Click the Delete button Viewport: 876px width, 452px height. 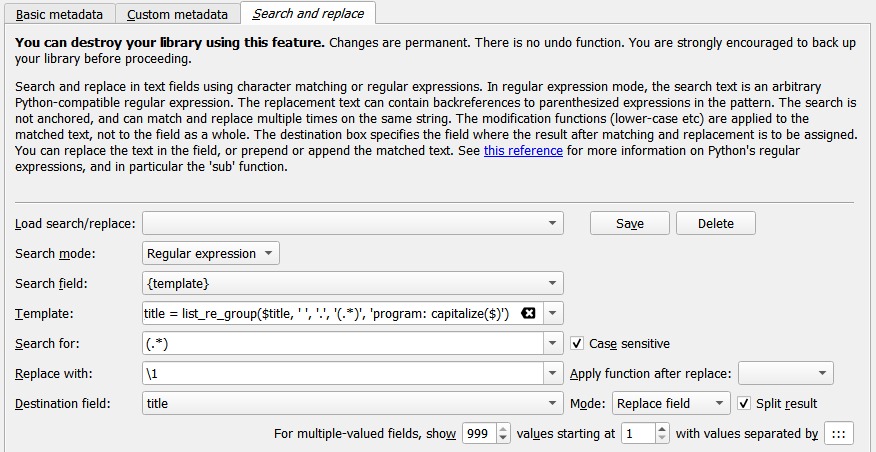[715, 223]
